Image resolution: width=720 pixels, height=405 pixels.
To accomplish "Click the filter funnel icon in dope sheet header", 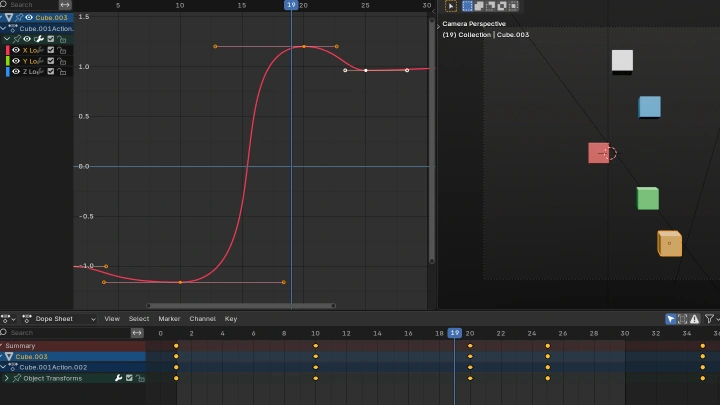I will [x=708, y=319].
